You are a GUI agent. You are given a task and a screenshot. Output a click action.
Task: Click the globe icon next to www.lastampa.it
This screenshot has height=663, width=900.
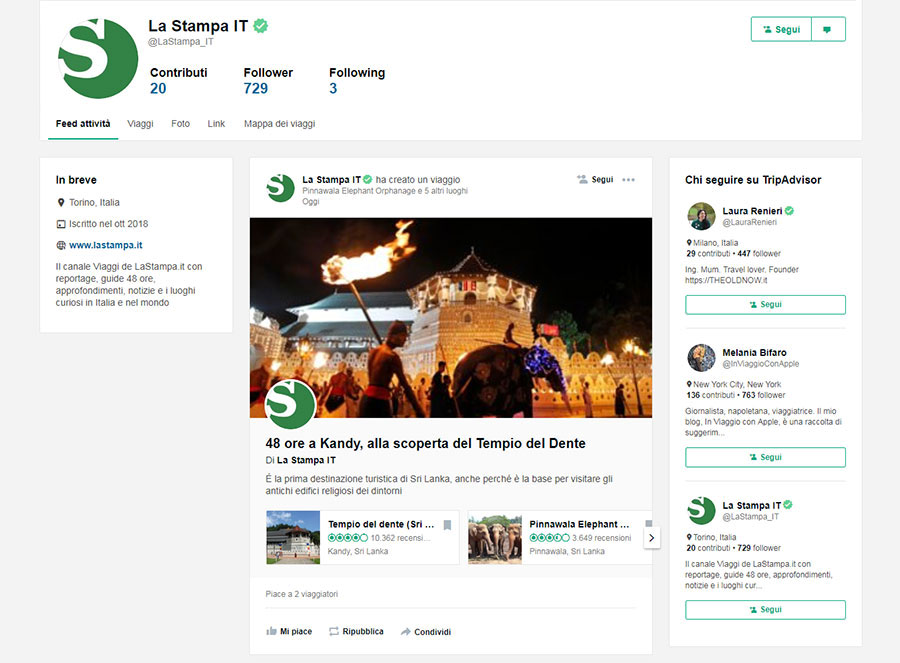(x=61, y=245)
